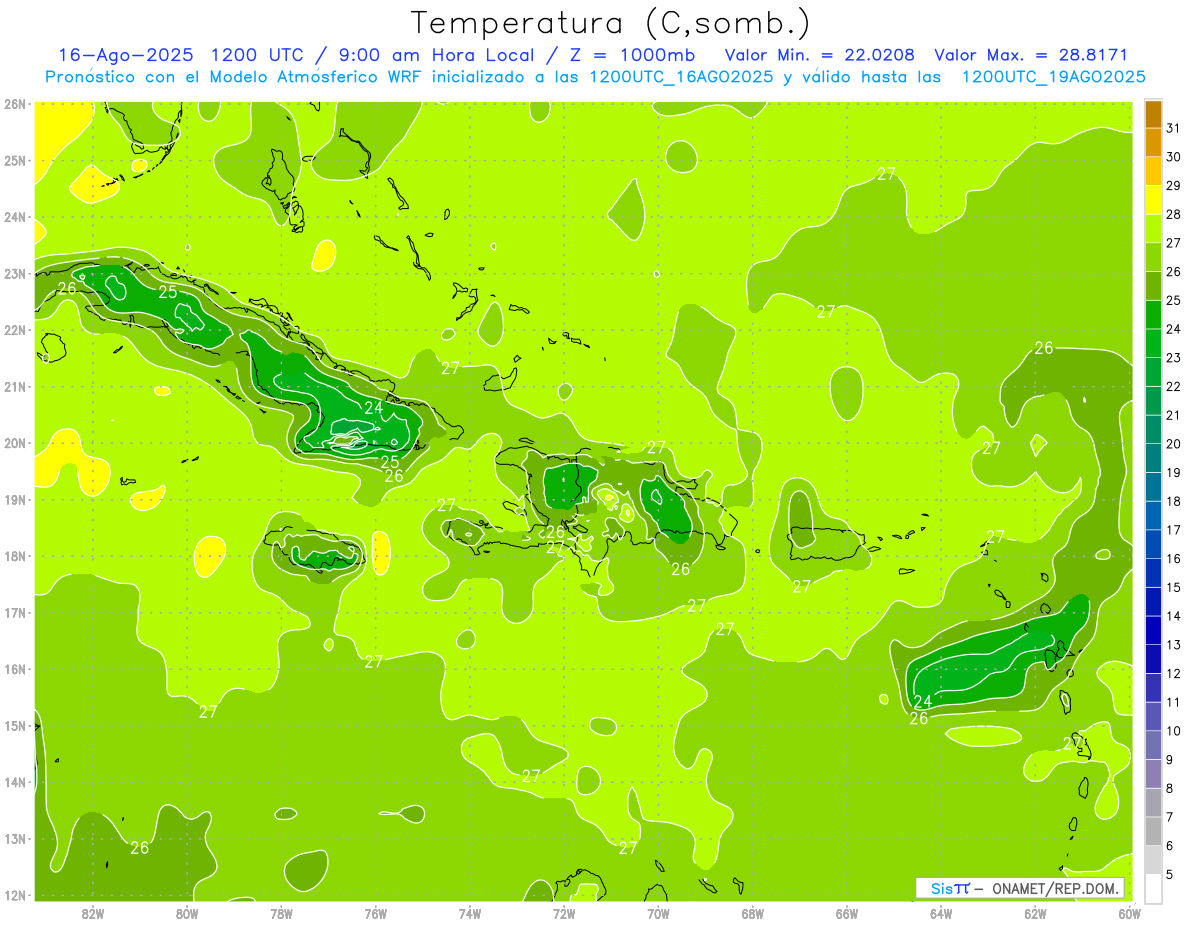
Task: Click legend value 13 on color bar
Action: (1173, 644)
